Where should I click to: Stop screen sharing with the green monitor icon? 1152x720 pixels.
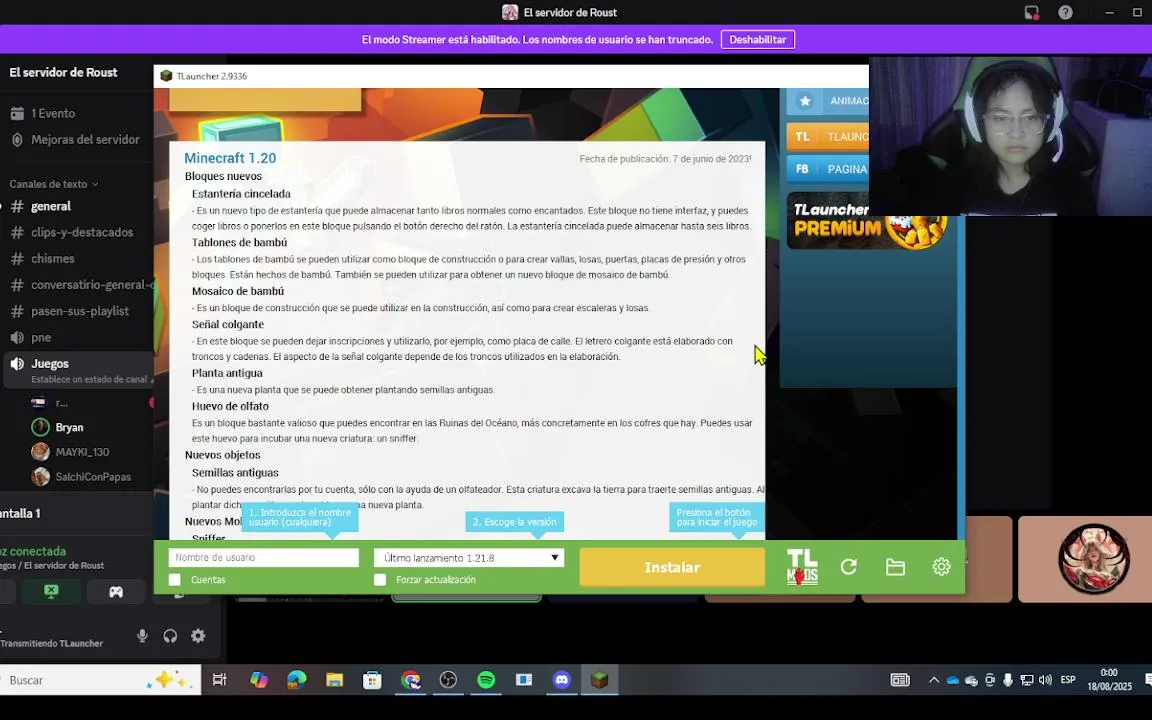coord(51,591)
